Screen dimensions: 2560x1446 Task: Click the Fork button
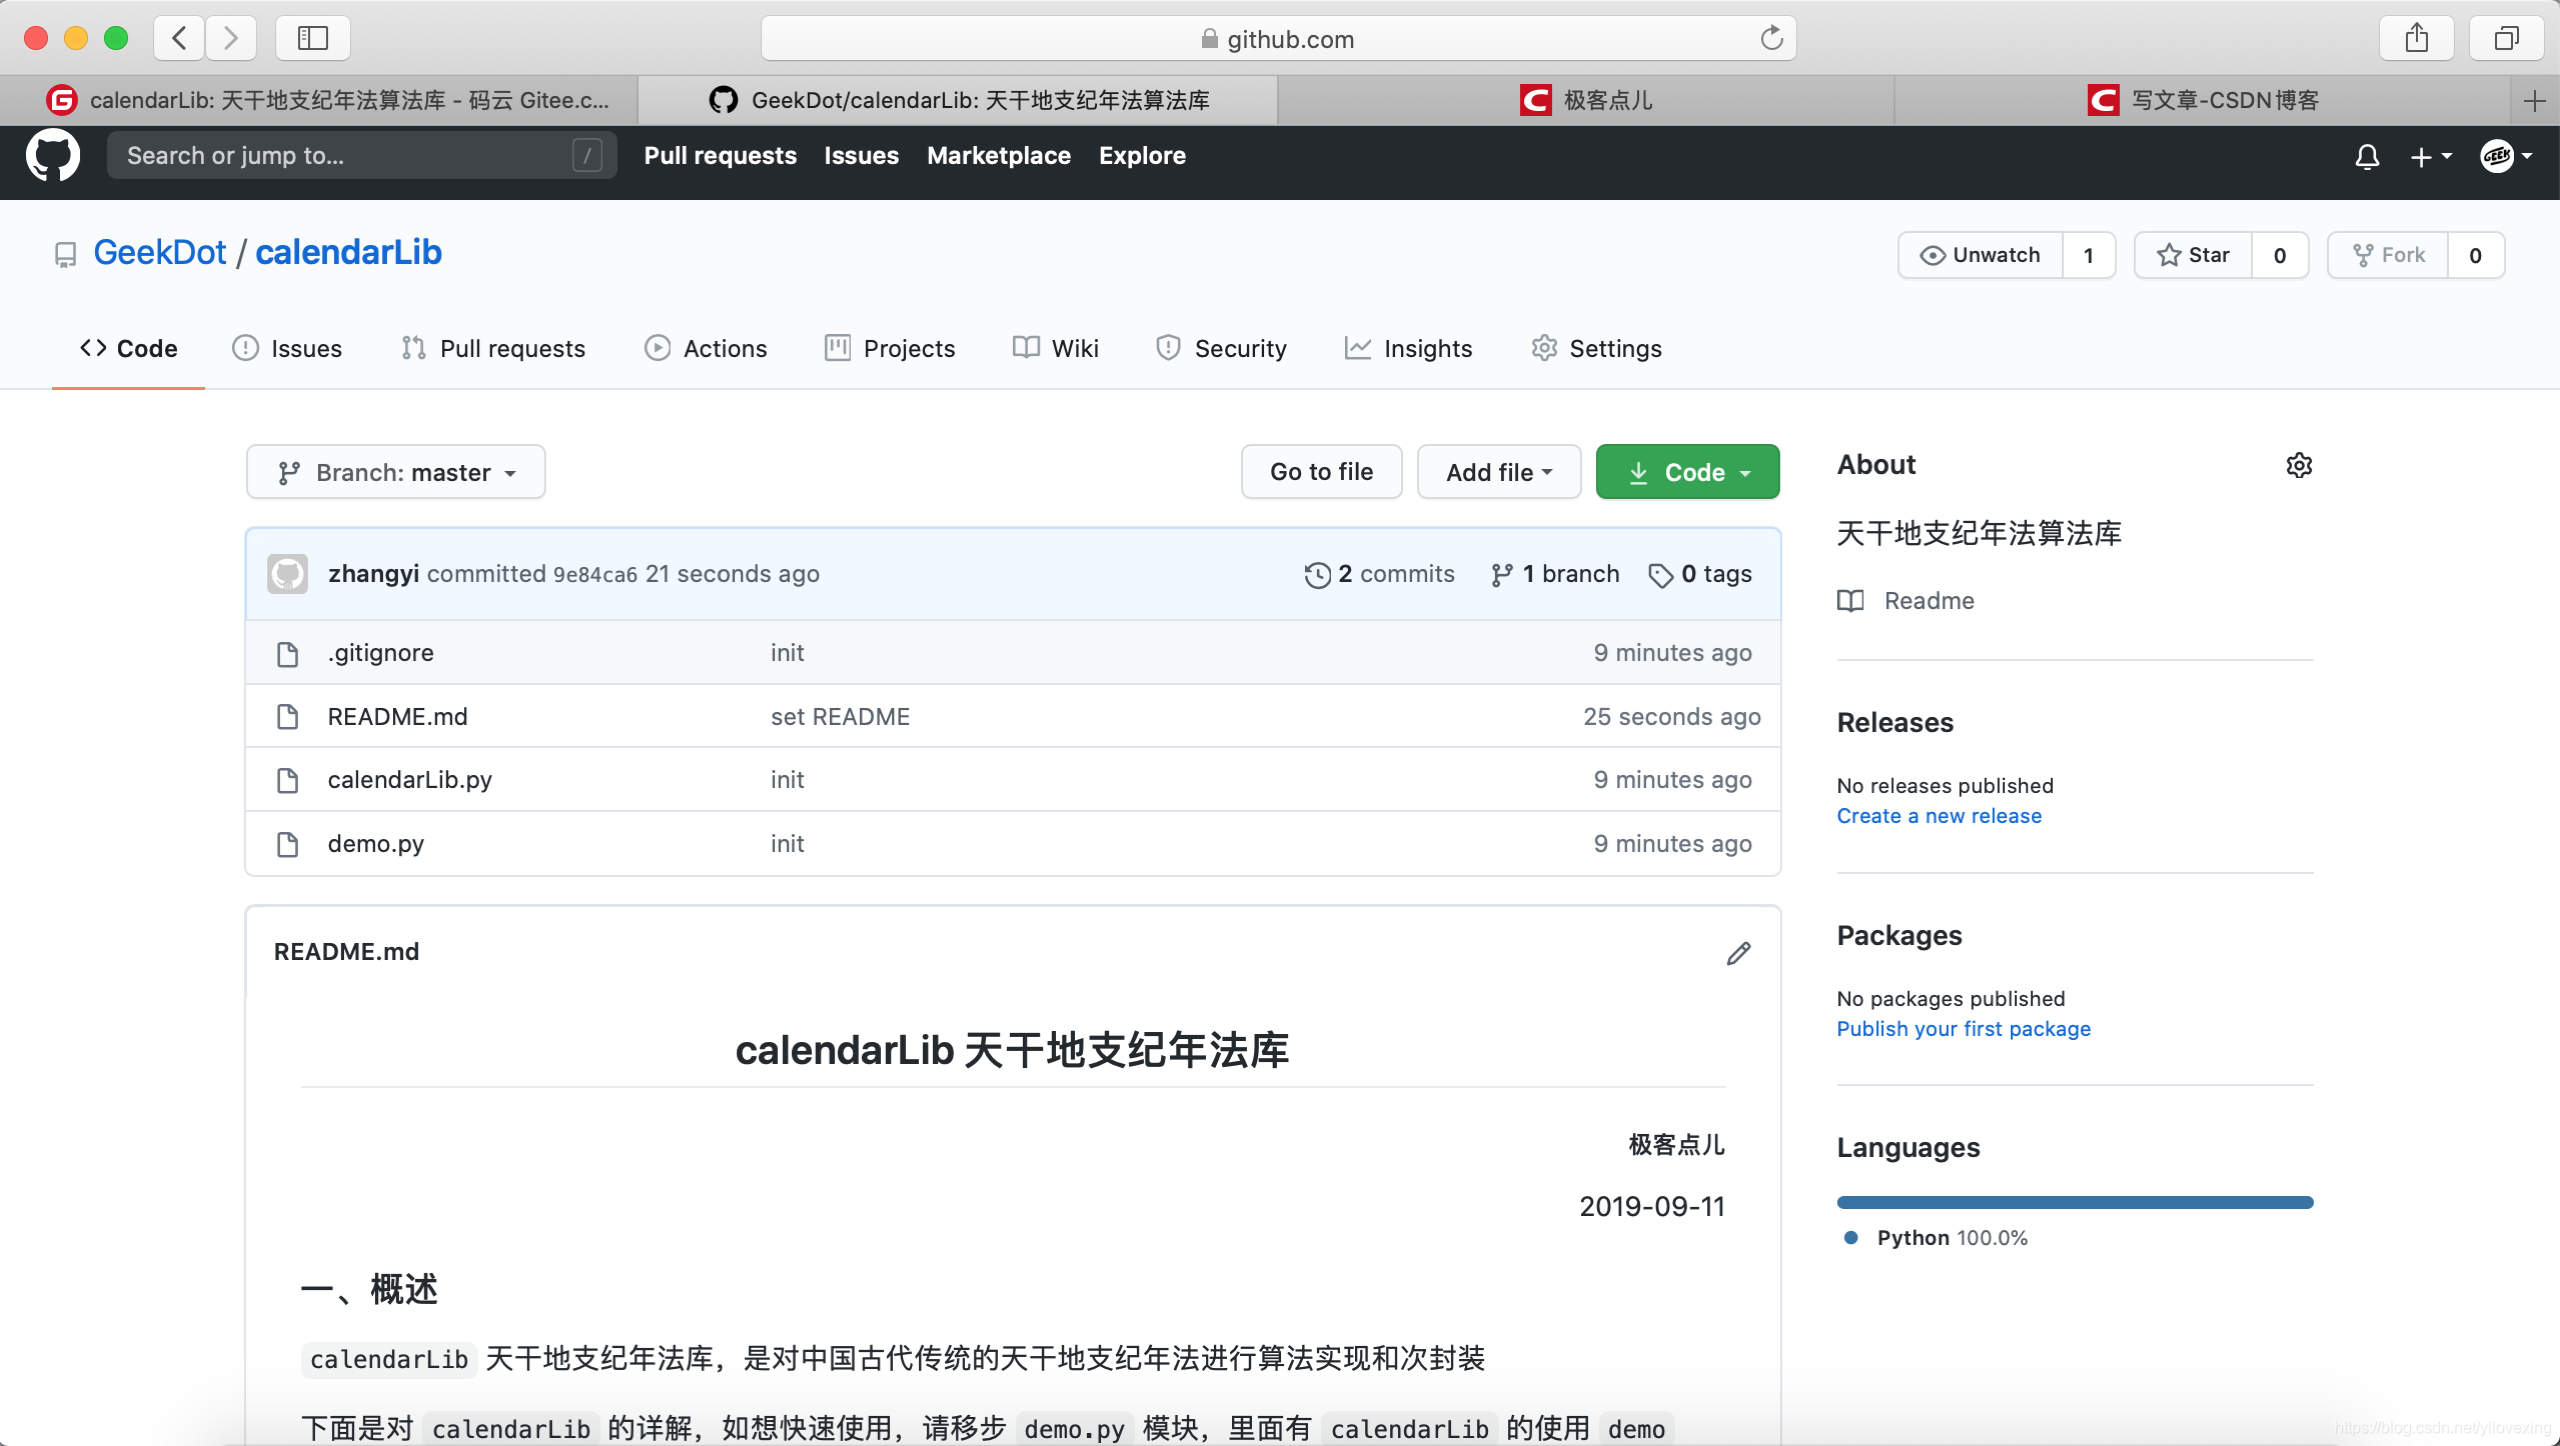point(2389,255)
